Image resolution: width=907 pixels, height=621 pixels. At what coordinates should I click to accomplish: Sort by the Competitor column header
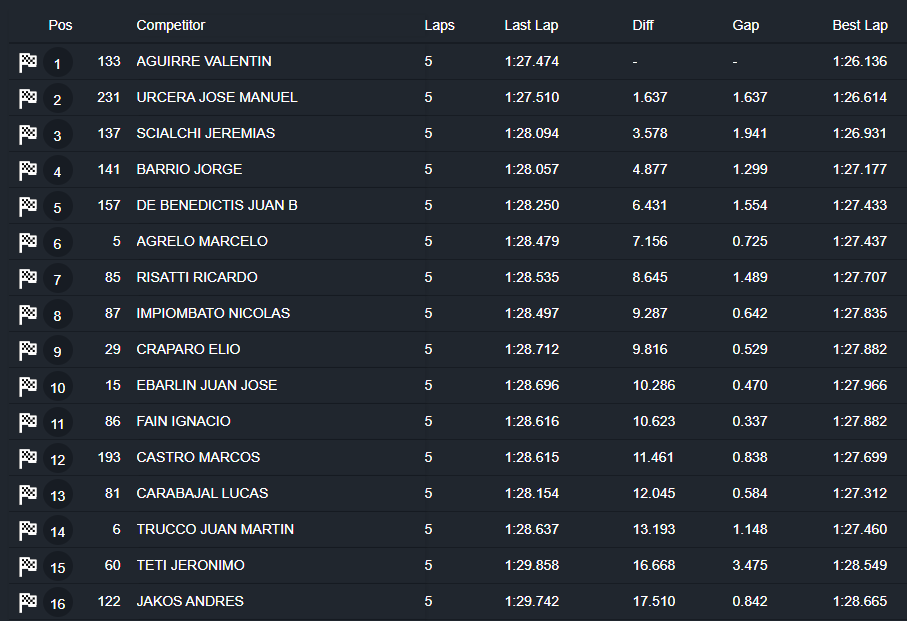click(x=171, y=25)
